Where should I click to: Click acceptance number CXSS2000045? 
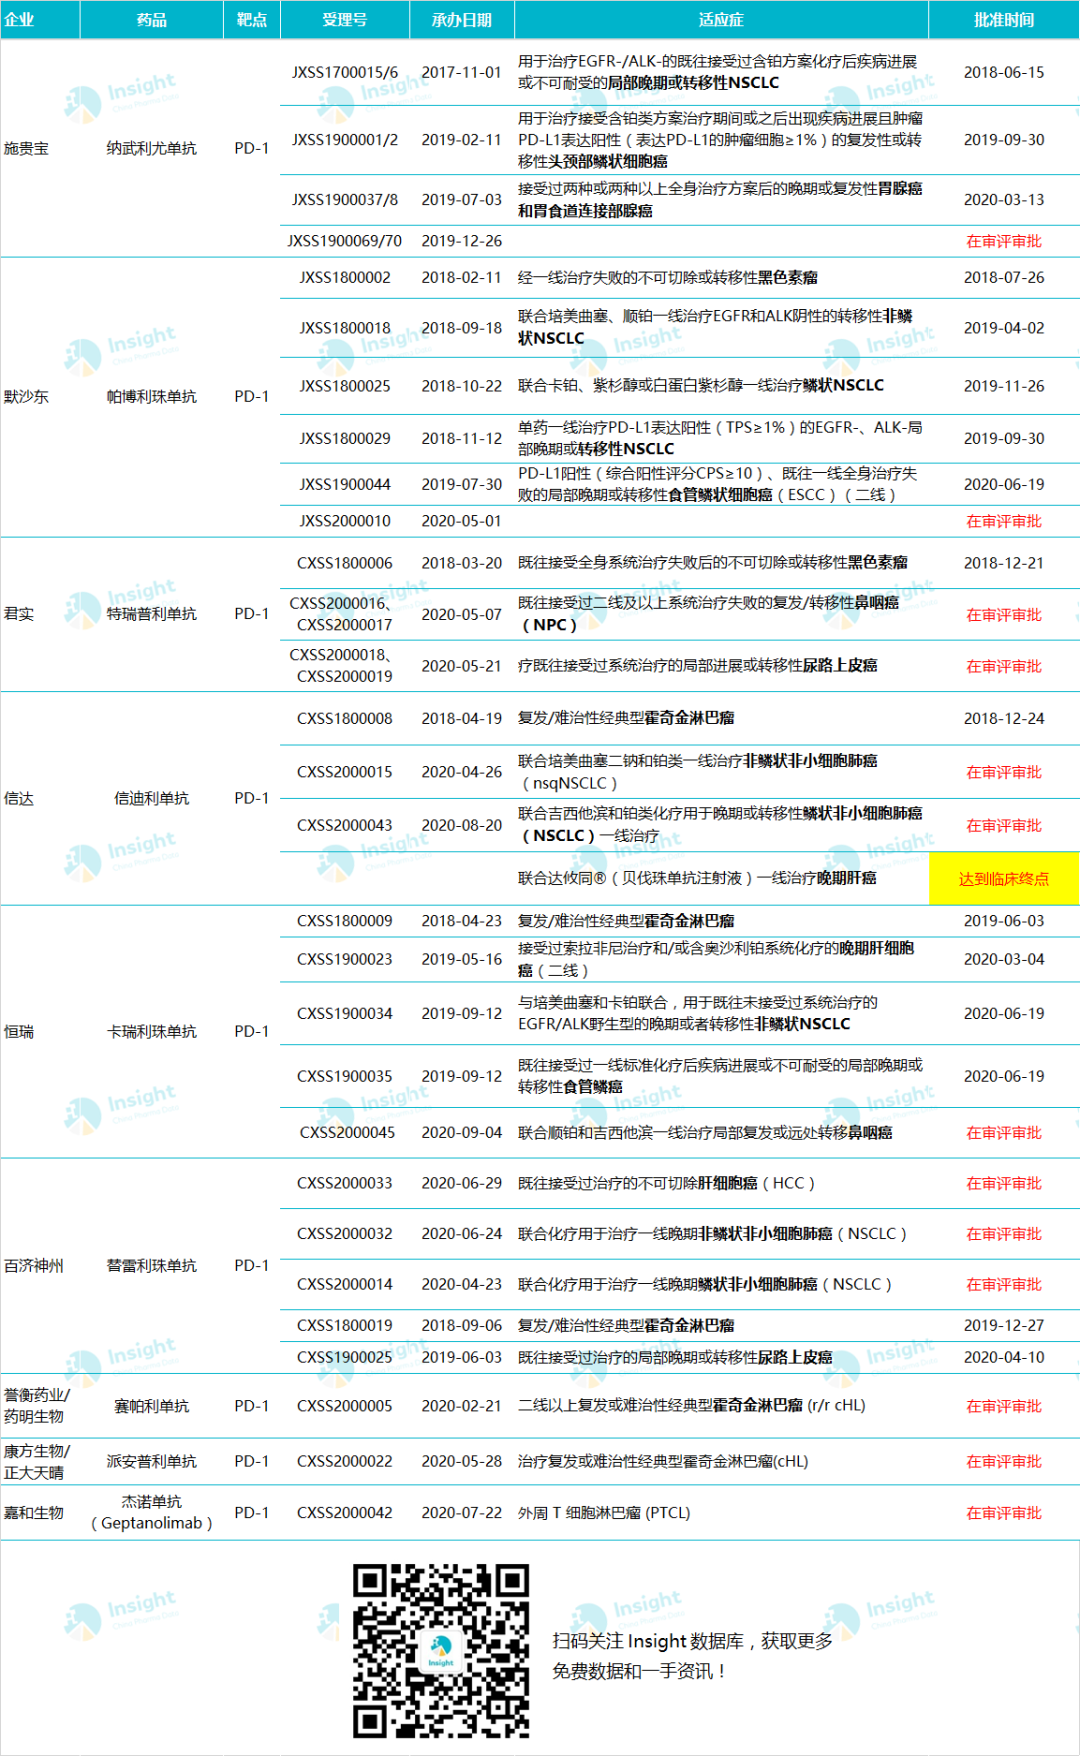click(347, 1132)
